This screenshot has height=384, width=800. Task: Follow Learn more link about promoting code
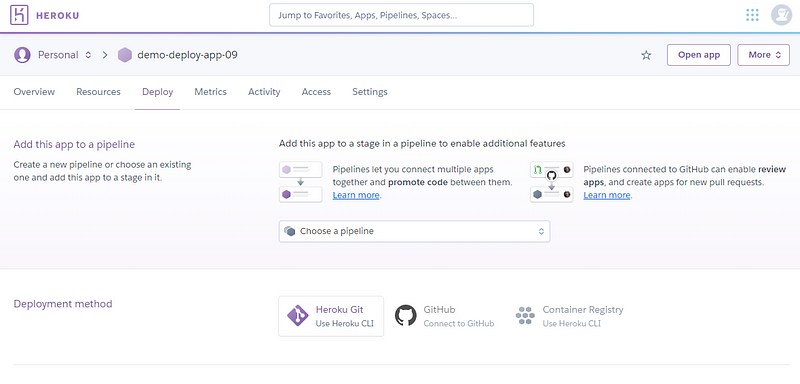(x=356, y=195)
